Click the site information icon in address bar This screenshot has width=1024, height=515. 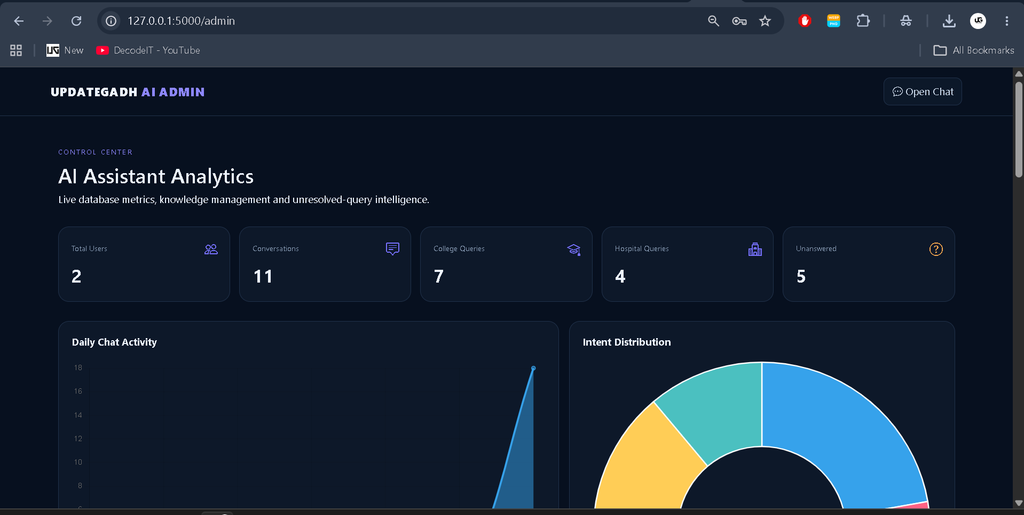111,21
